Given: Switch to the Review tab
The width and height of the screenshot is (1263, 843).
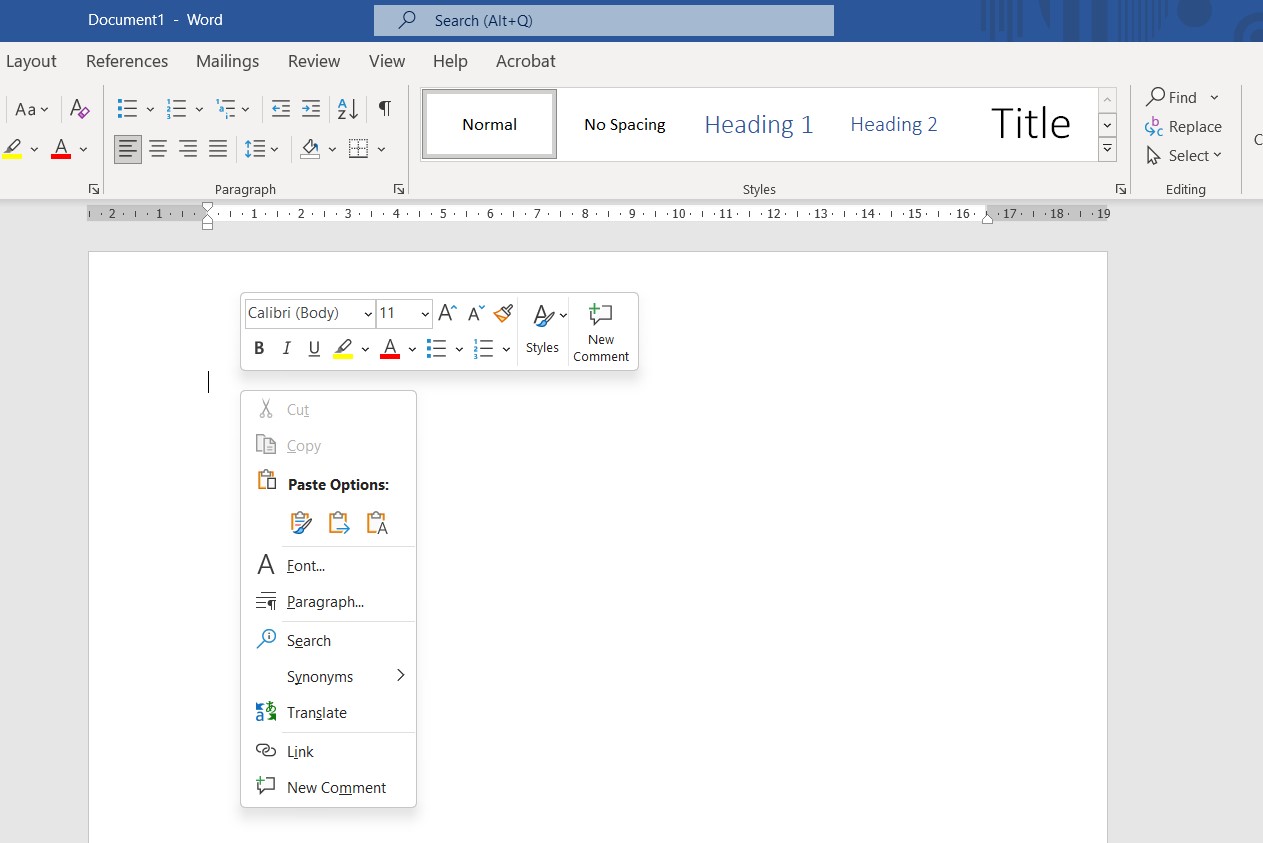Looking at the screenshot, I should click(x=314, y=61).
